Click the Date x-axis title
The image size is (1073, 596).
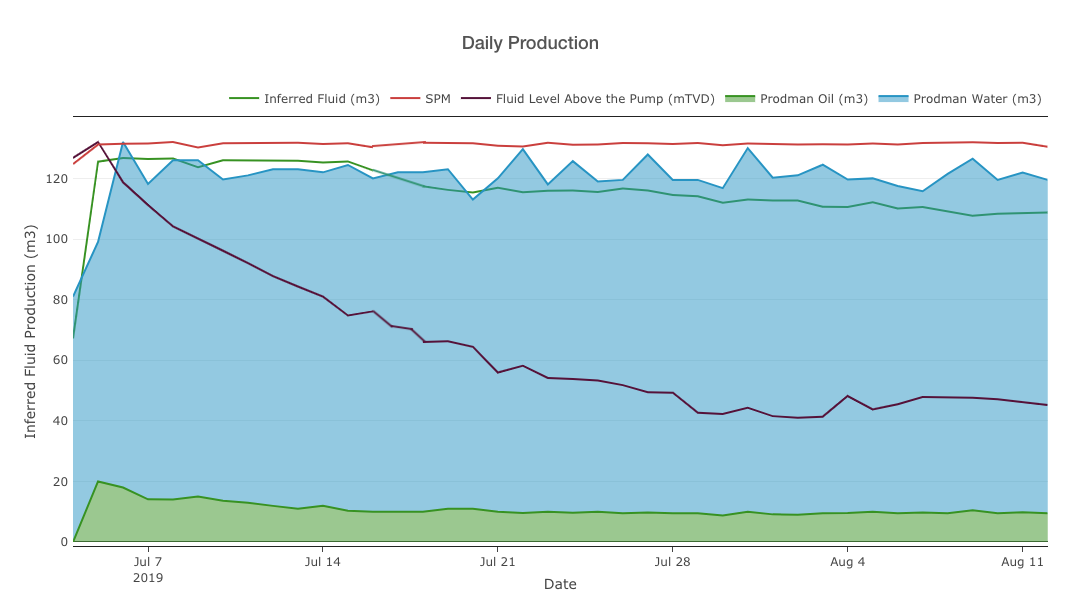560,584
